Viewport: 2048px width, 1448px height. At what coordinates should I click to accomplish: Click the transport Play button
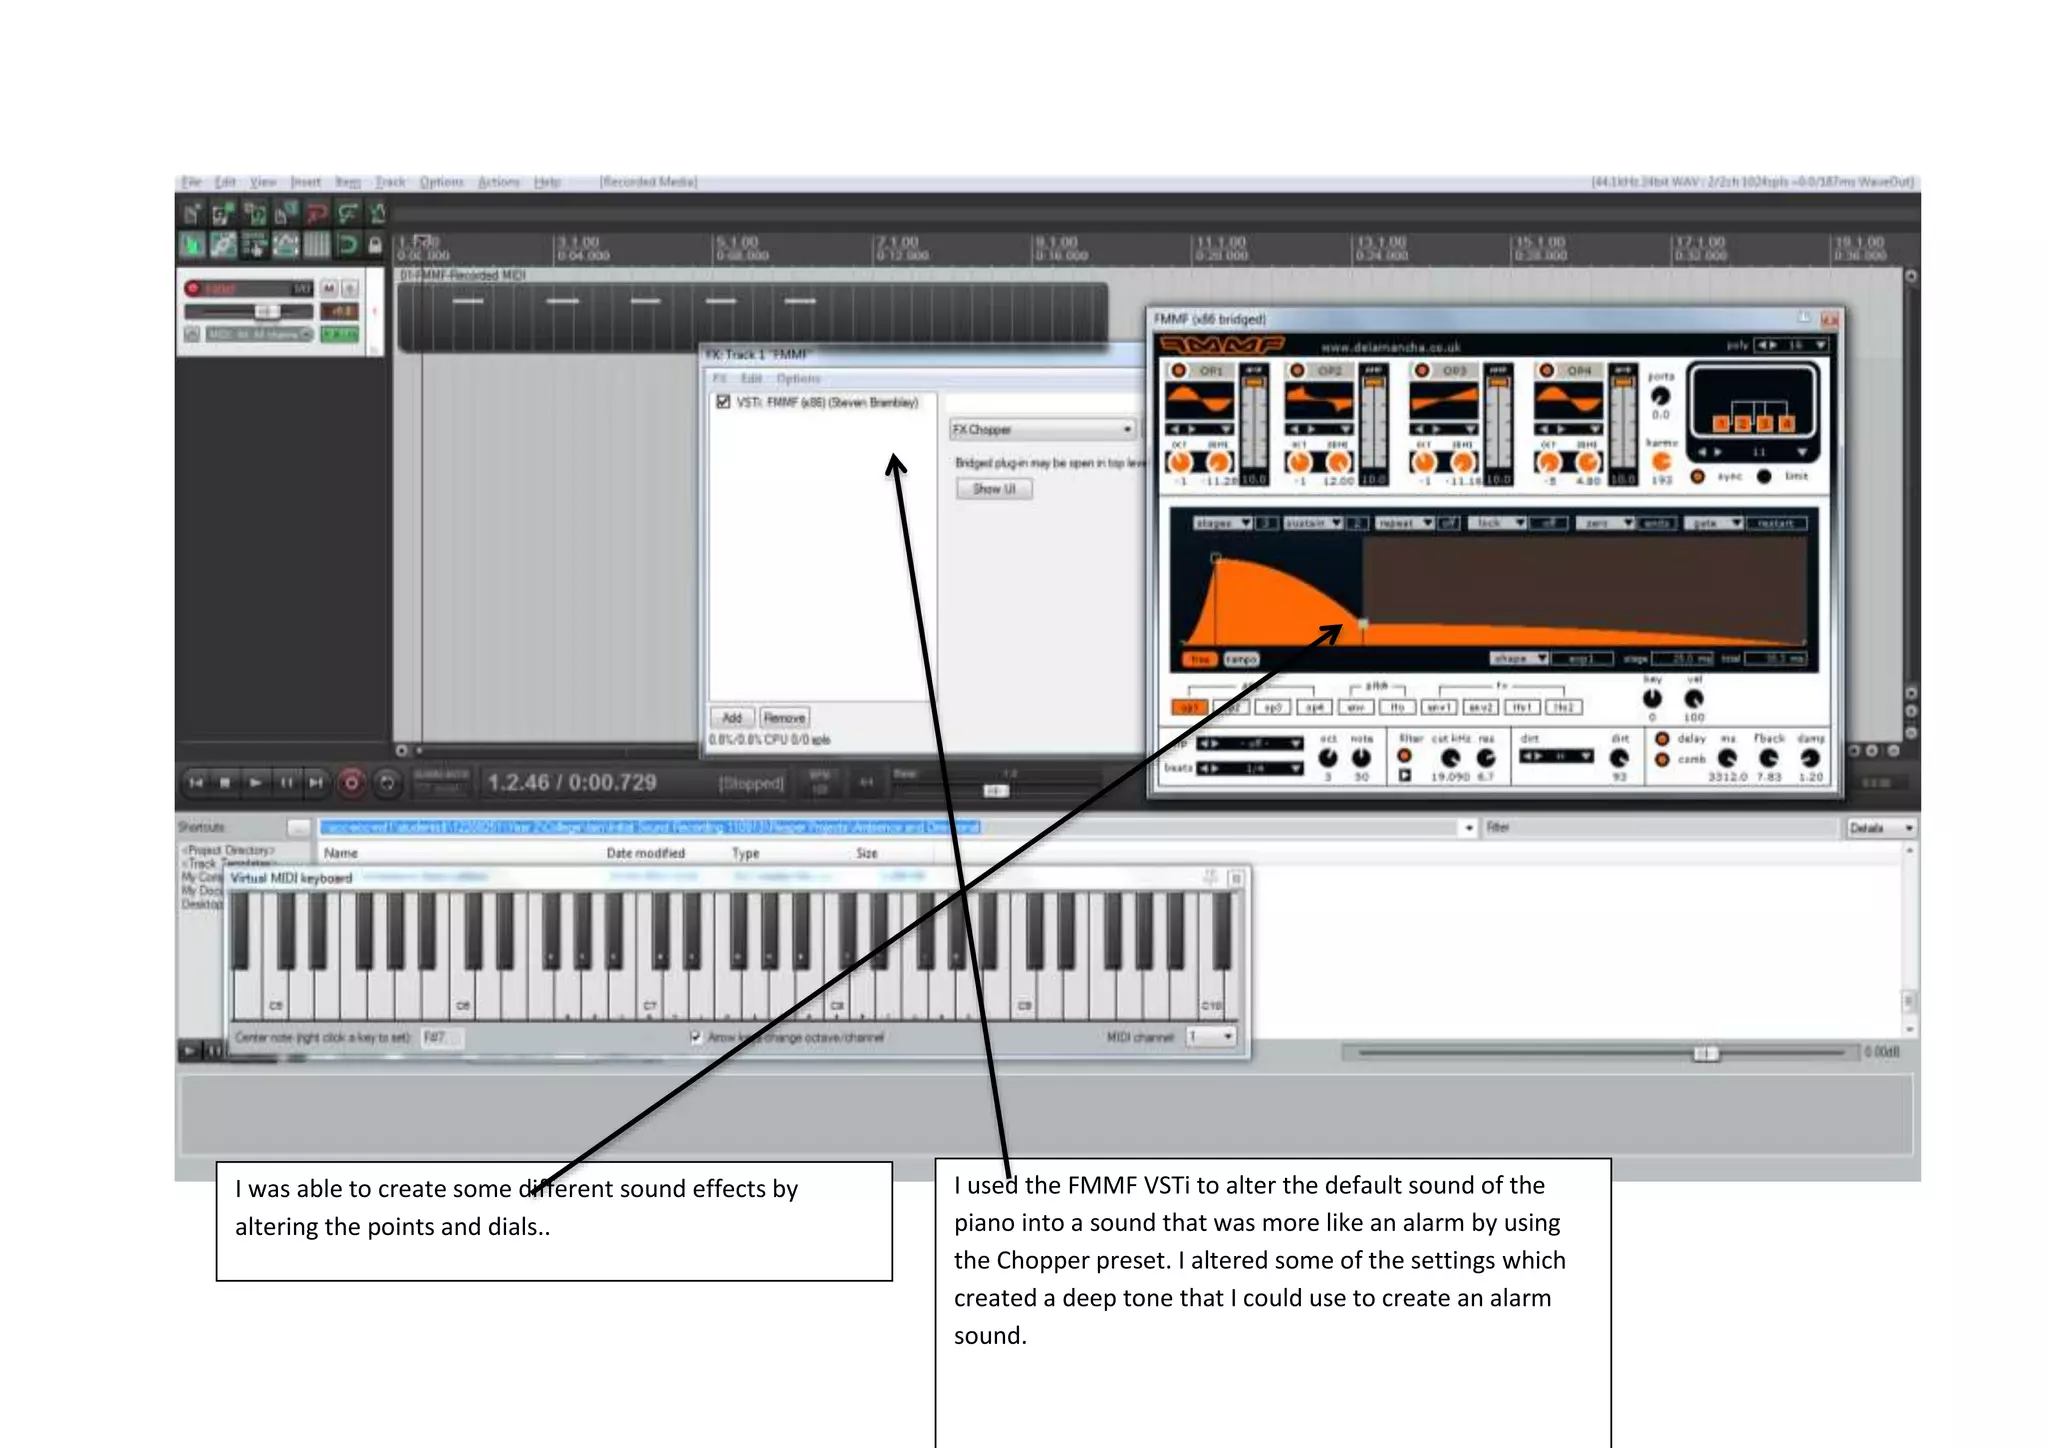pos(255,783)
